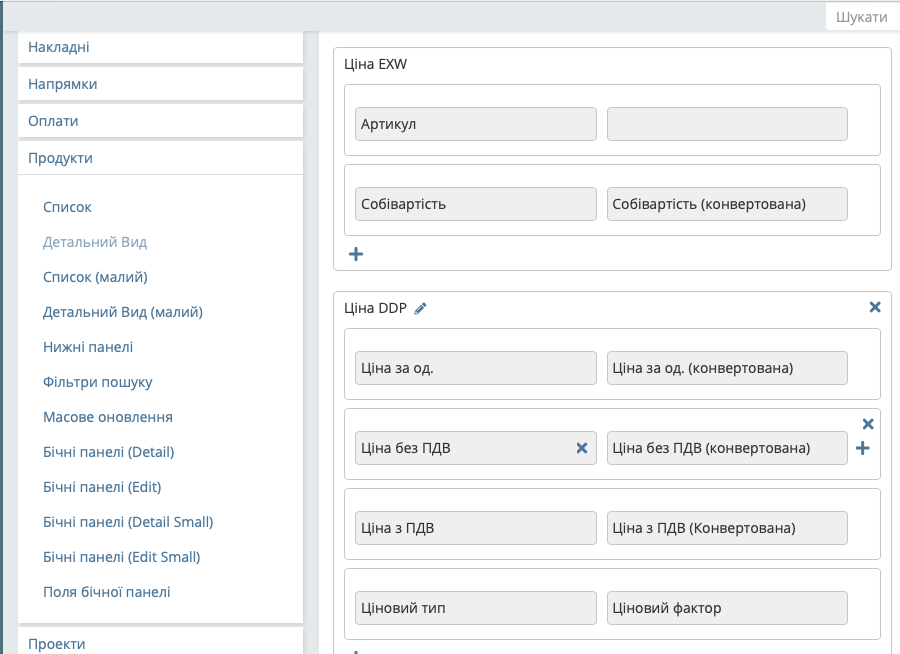Image resolution: width=900 pixels, height=654 pixels.
Task: Select Детальний Вид layout
Action: pos(95,242)
